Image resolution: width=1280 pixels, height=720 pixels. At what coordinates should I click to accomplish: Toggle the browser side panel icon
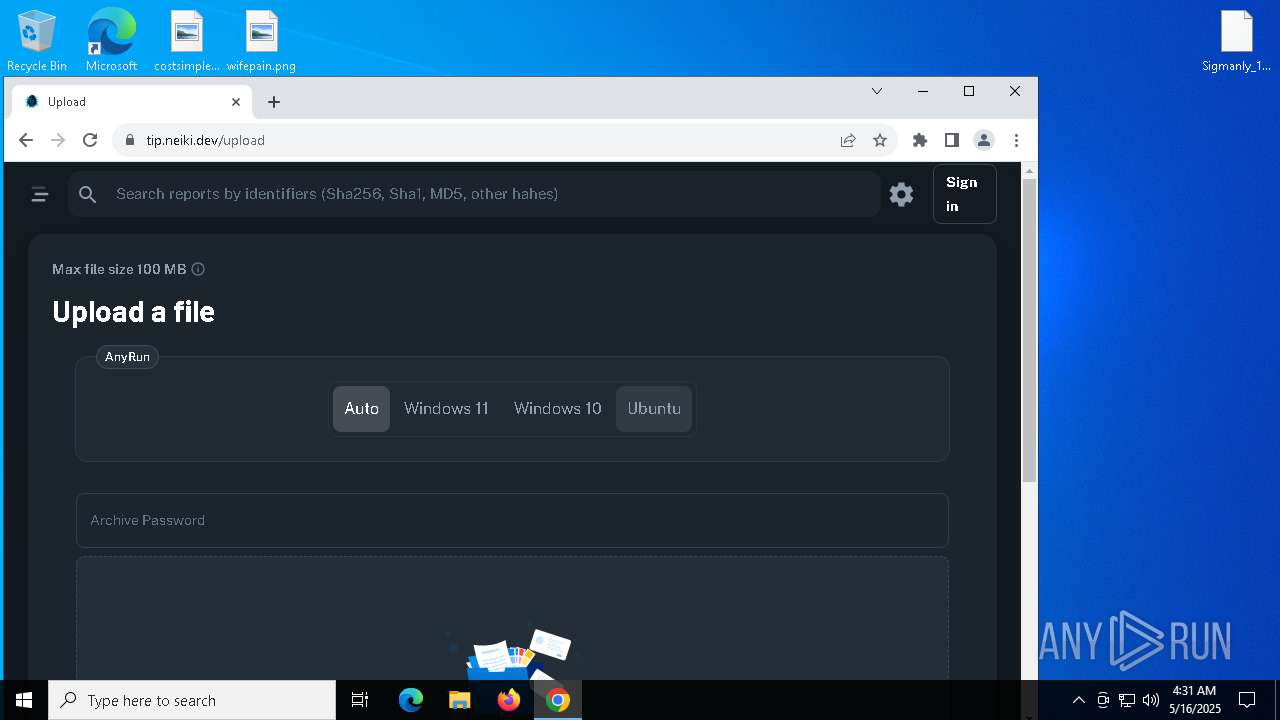[x=952, y=140]
